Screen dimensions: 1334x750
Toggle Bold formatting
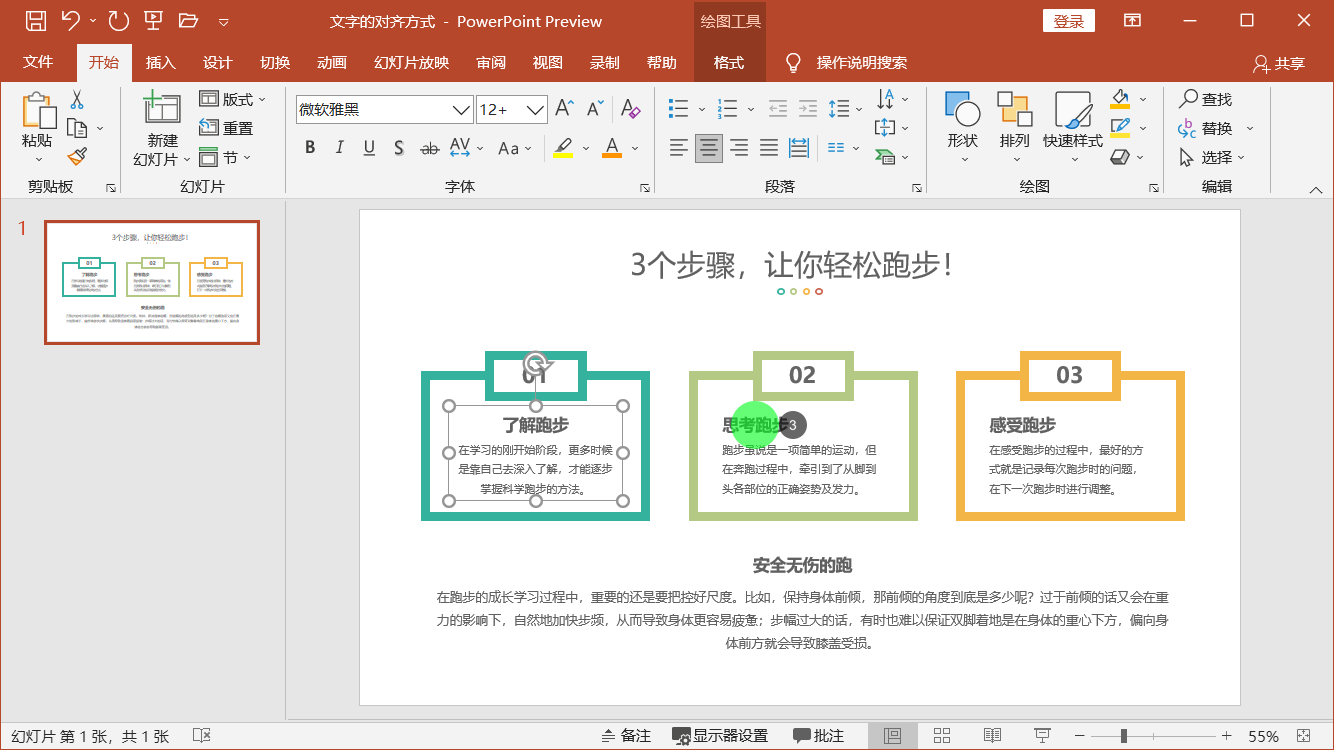point(310,148)
